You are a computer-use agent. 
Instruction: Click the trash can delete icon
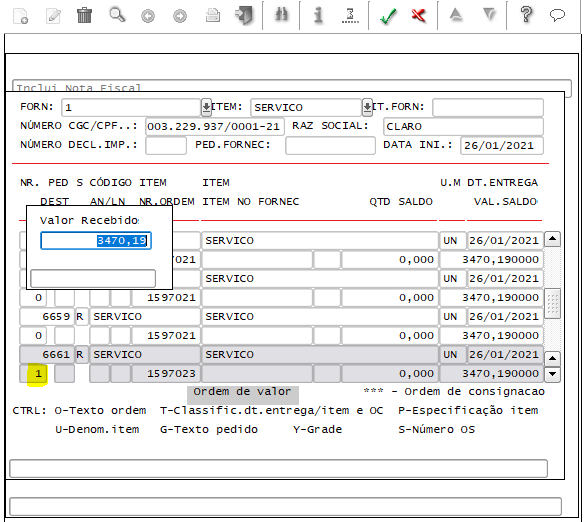pyautogui.click(x=84, y=16)
